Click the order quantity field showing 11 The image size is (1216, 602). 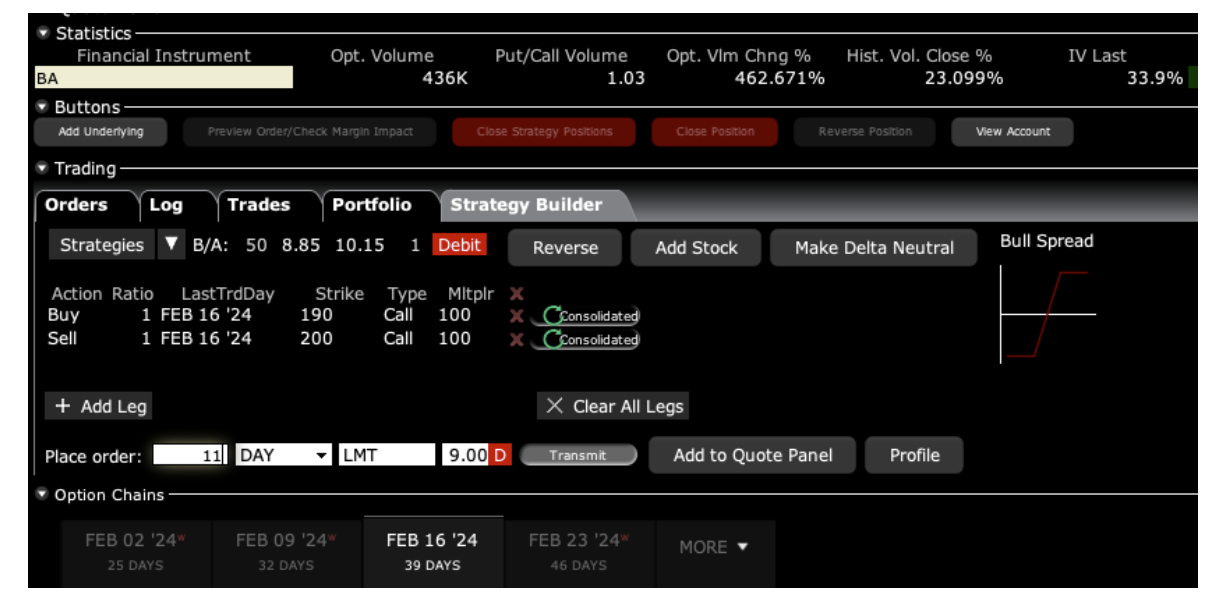(190, 455)
